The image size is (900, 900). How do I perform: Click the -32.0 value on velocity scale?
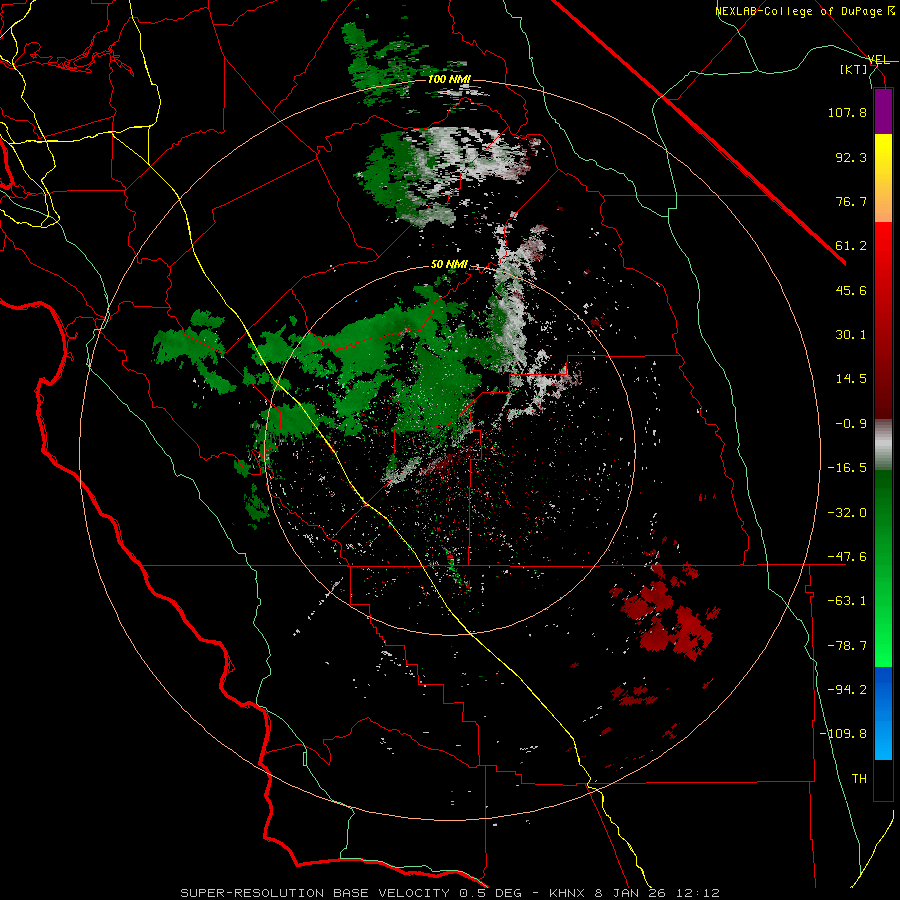coord(847,513)
